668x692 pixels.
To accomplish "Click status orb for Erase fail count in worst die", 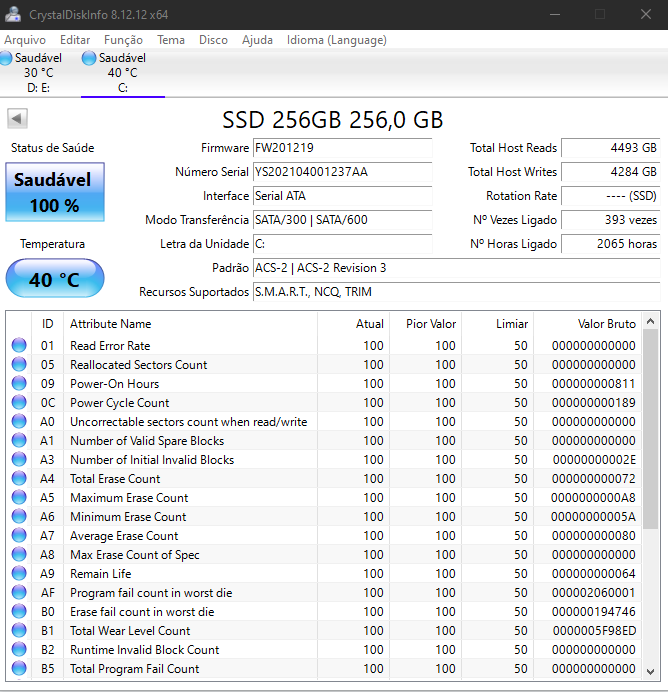I will pos(19,611).
